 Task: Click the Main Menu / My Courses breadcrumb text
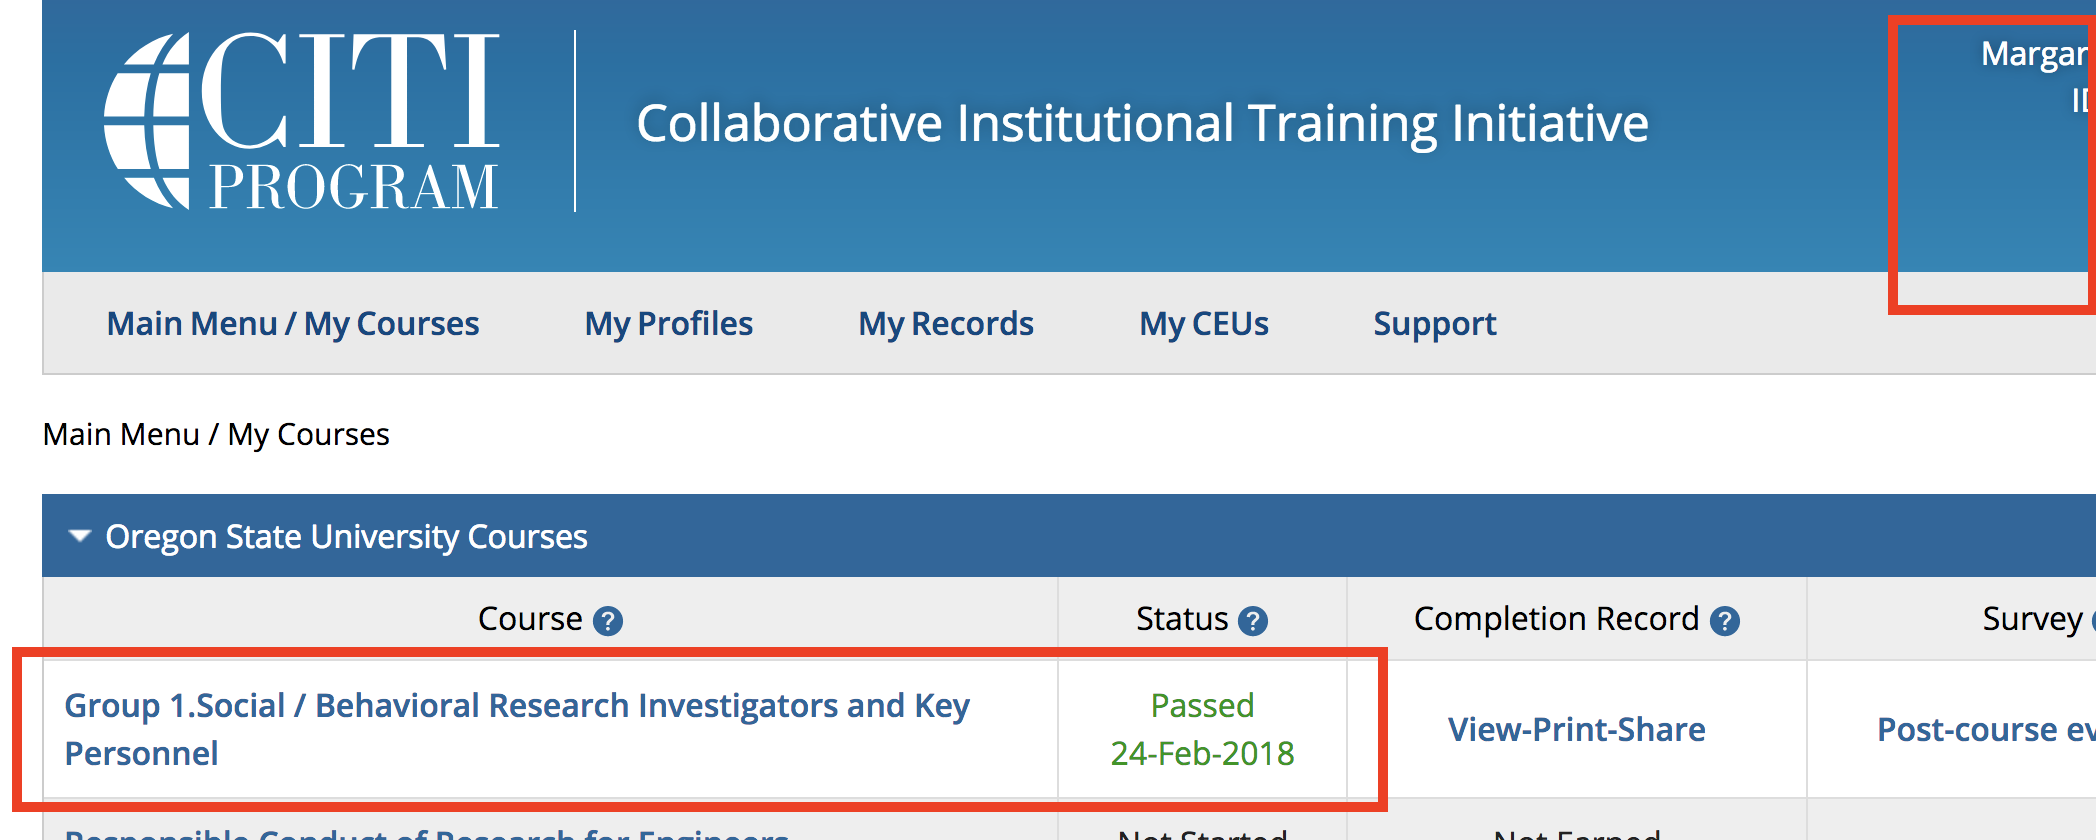pyautogui.click(x=216, y=434)
